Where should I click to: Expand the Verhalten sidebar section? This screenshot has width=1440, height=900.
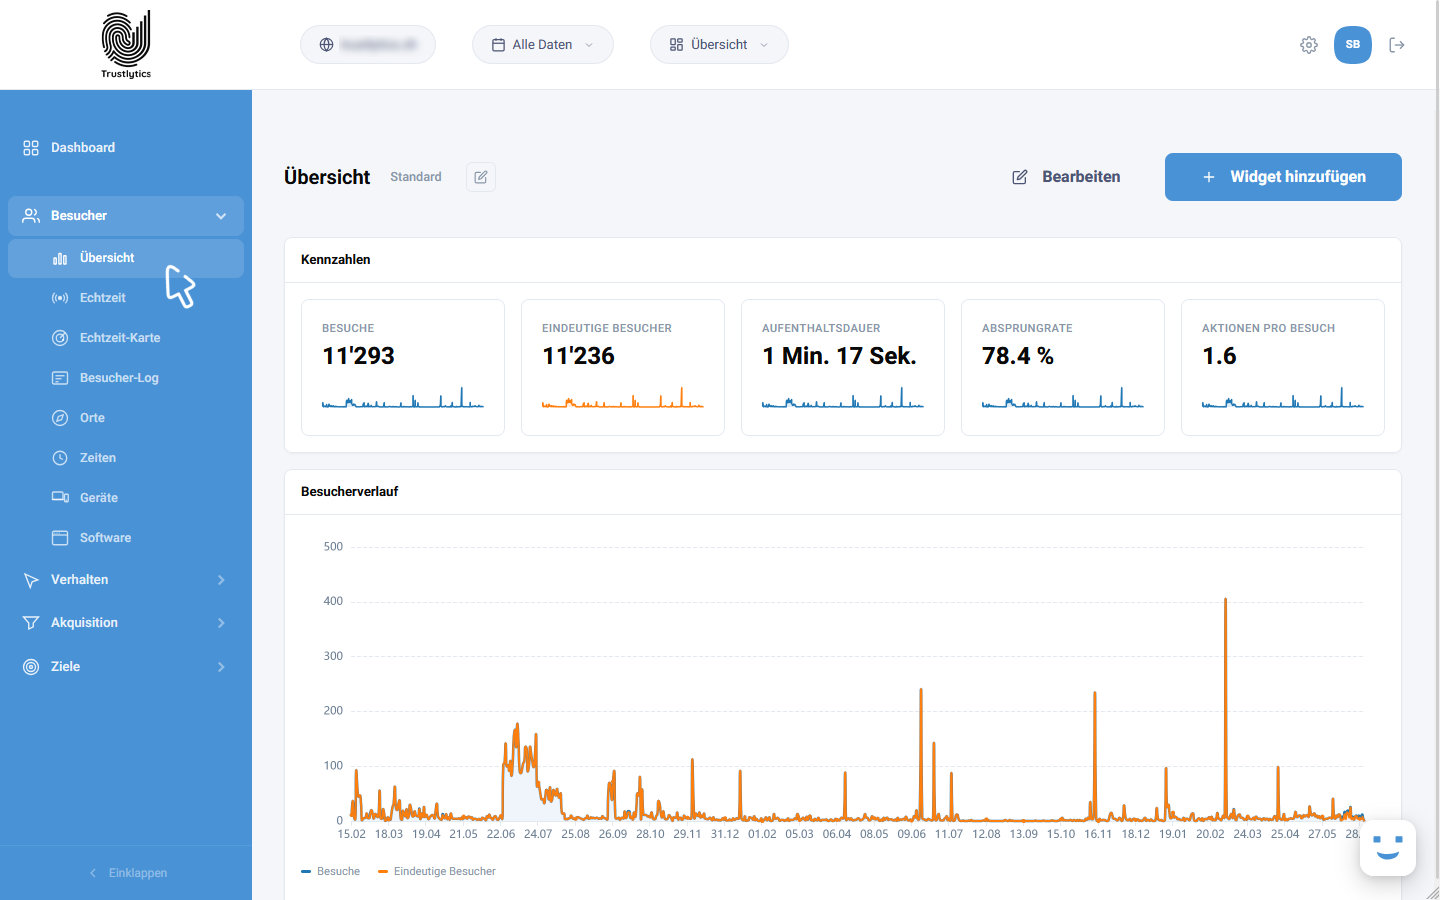126,580
